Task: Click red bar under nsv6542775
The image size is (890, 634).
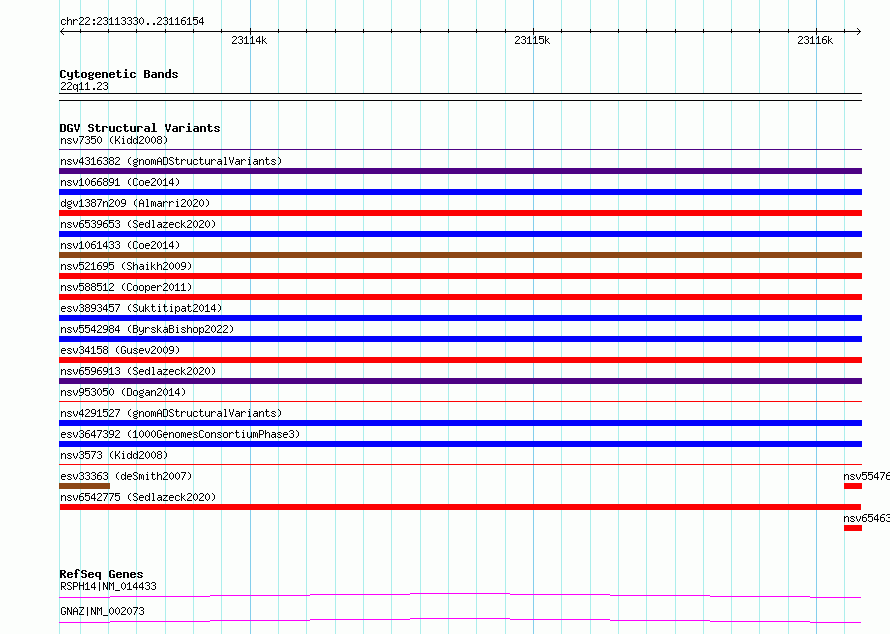Action: 460,507
